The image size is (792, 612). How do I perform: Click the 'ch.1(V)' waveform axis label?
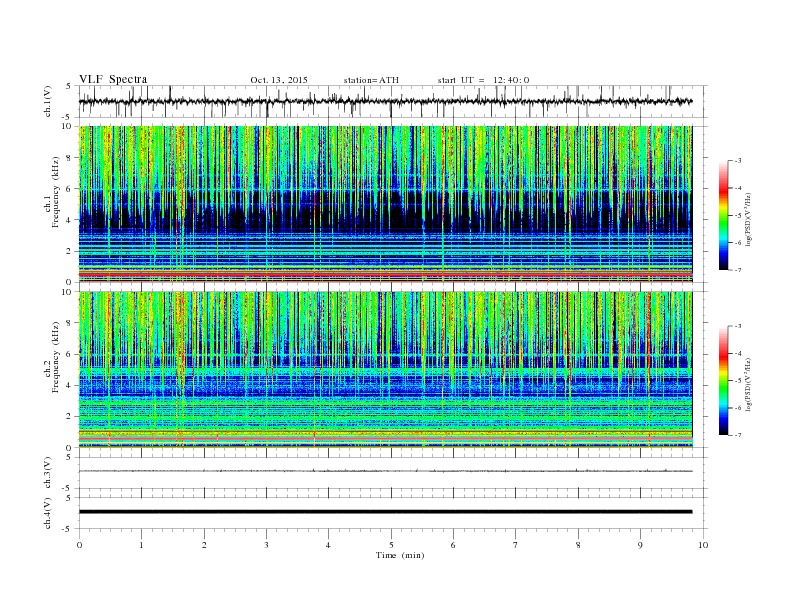coord(48,102)
